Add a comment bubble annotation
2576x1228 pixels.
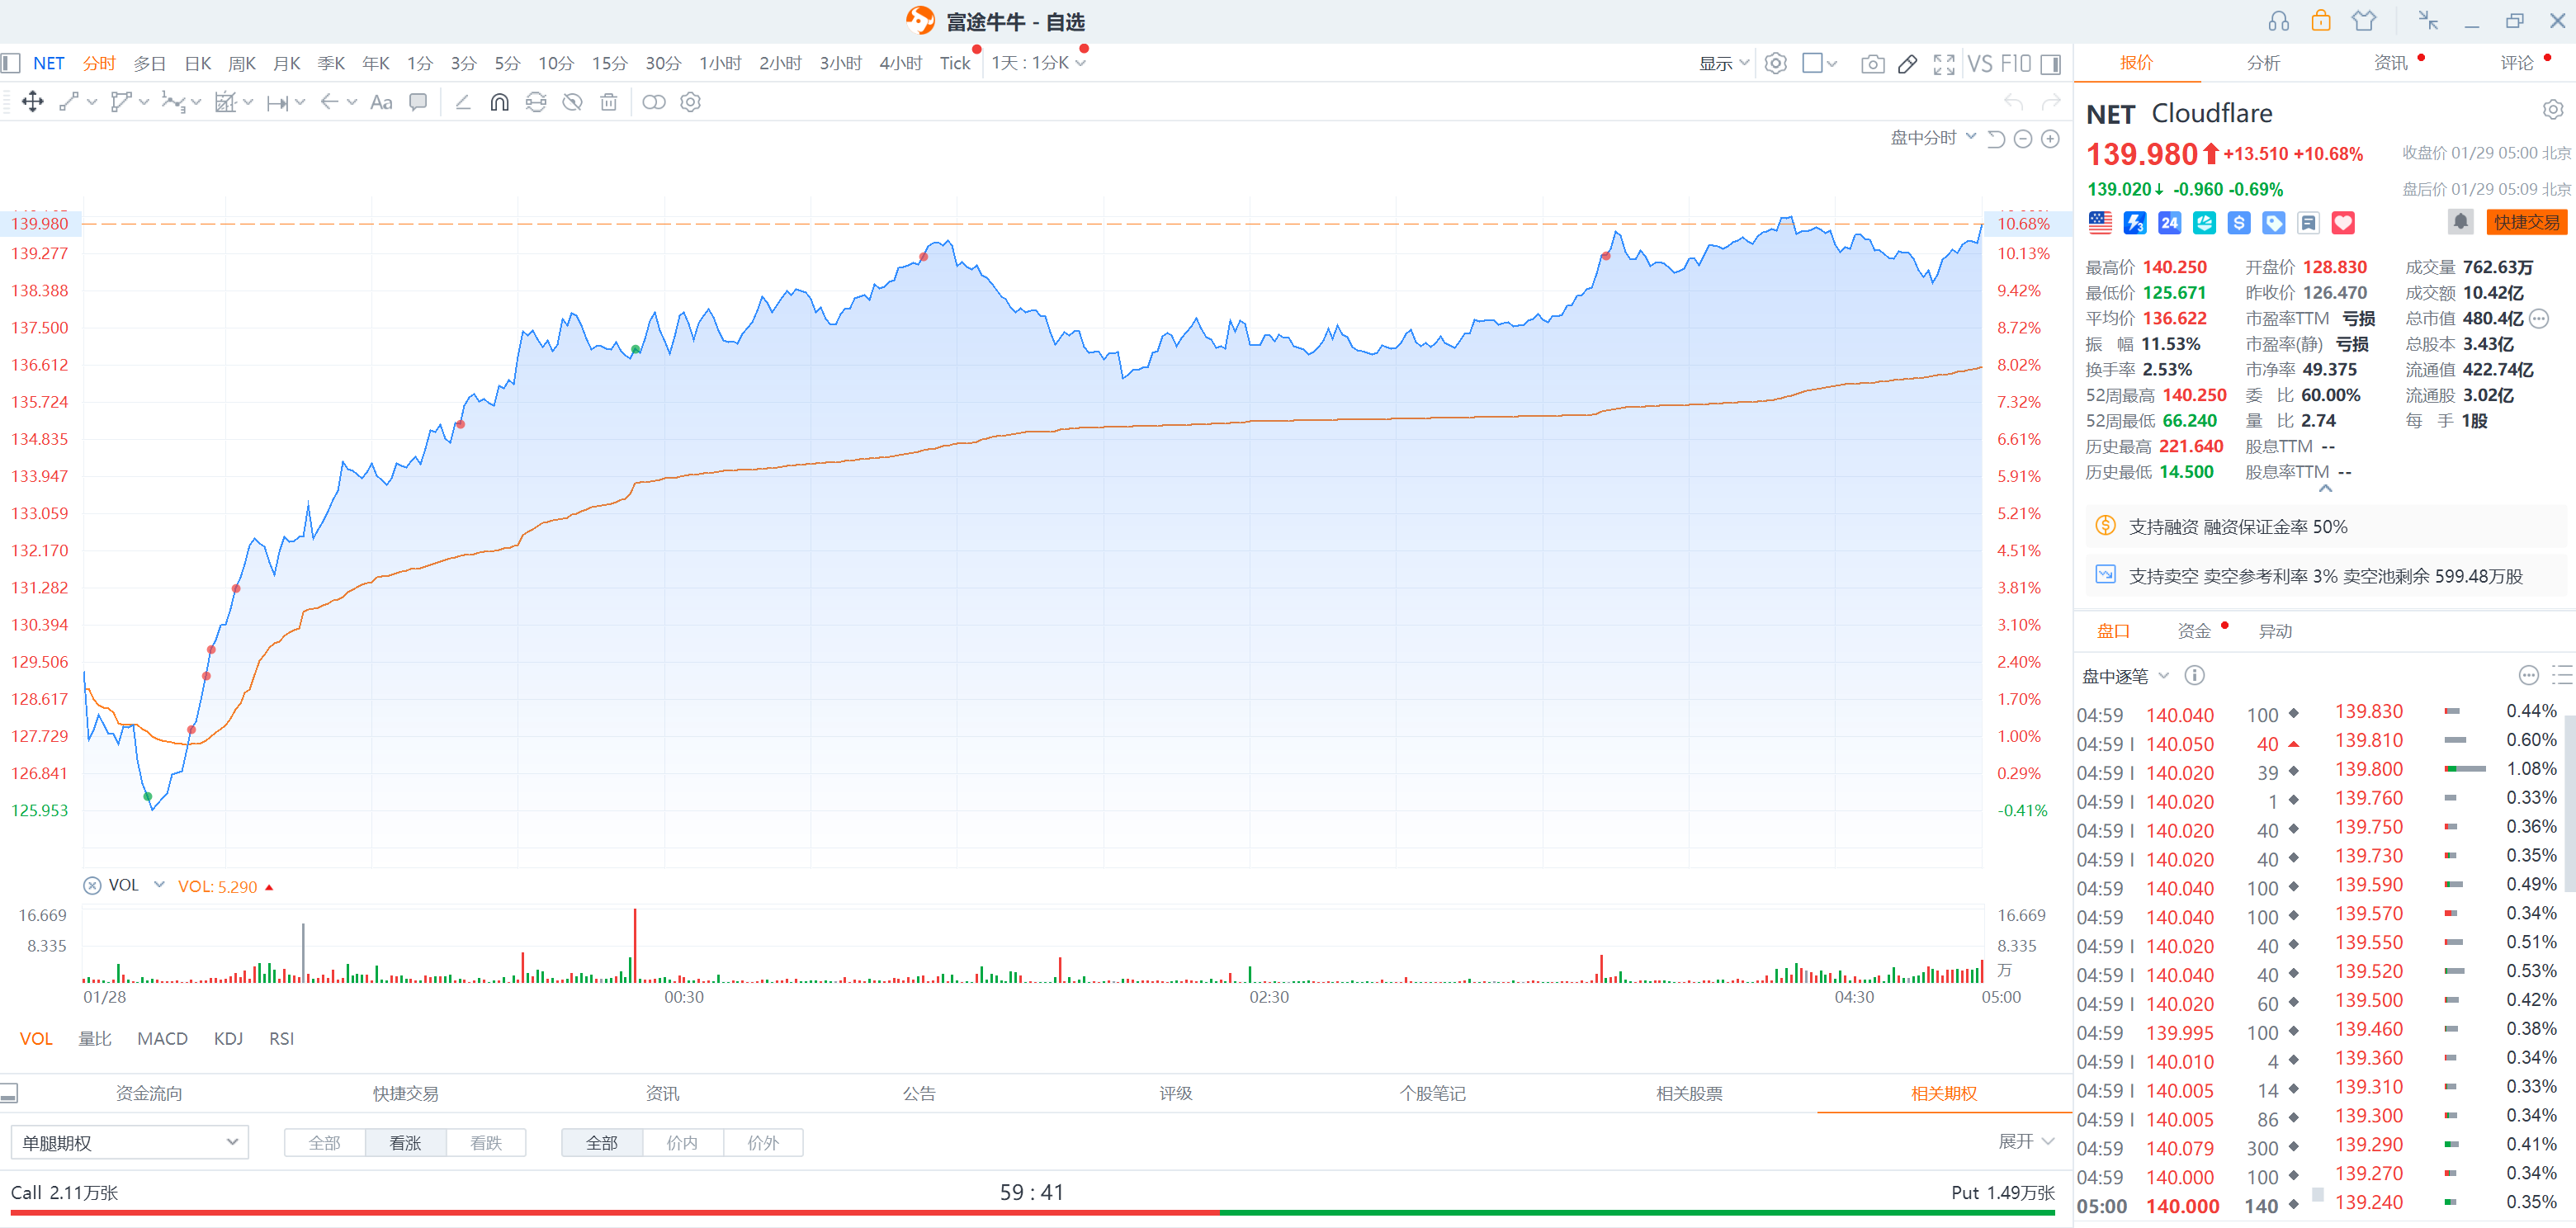click(x=418, y=102)
